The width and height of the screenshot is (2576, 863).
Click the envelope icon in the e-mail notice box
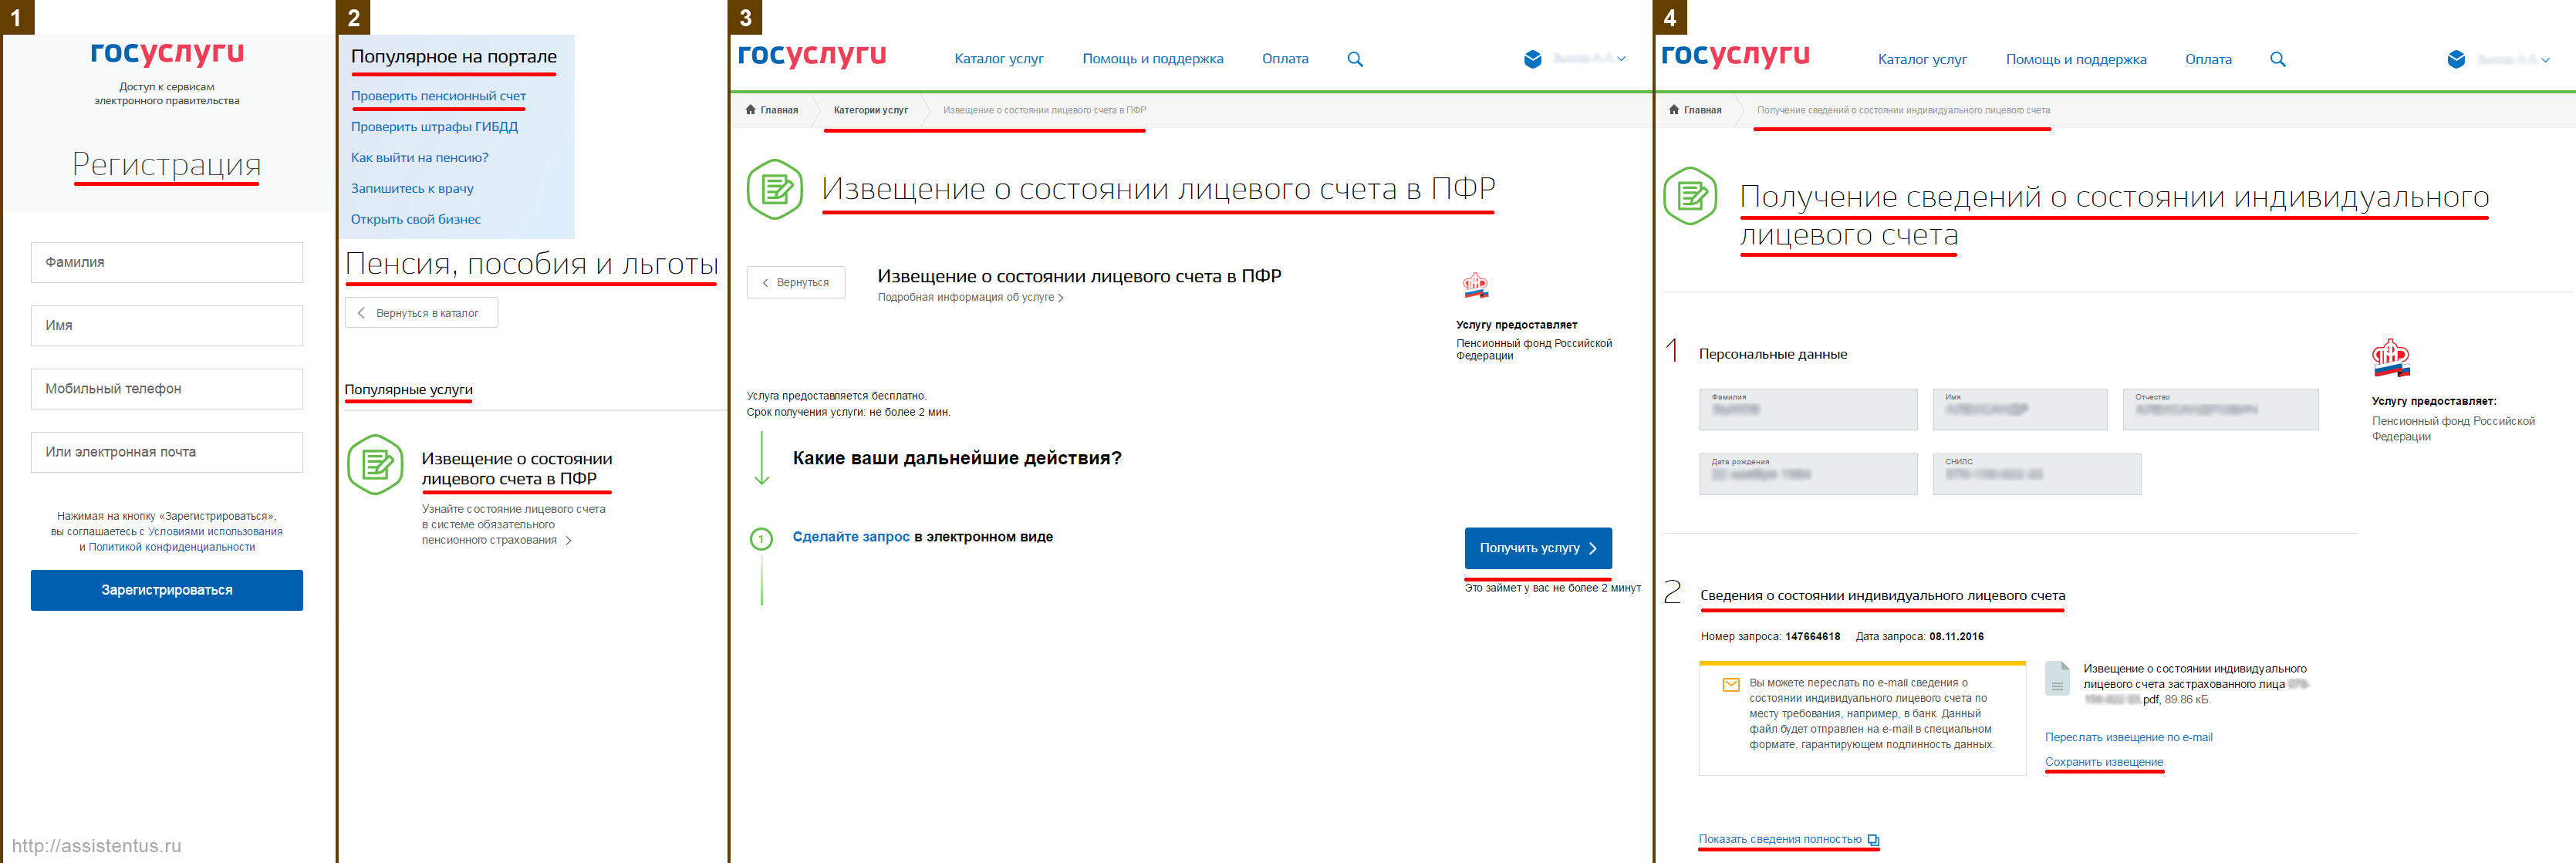pyautogui.click(x=1731, y=685)
